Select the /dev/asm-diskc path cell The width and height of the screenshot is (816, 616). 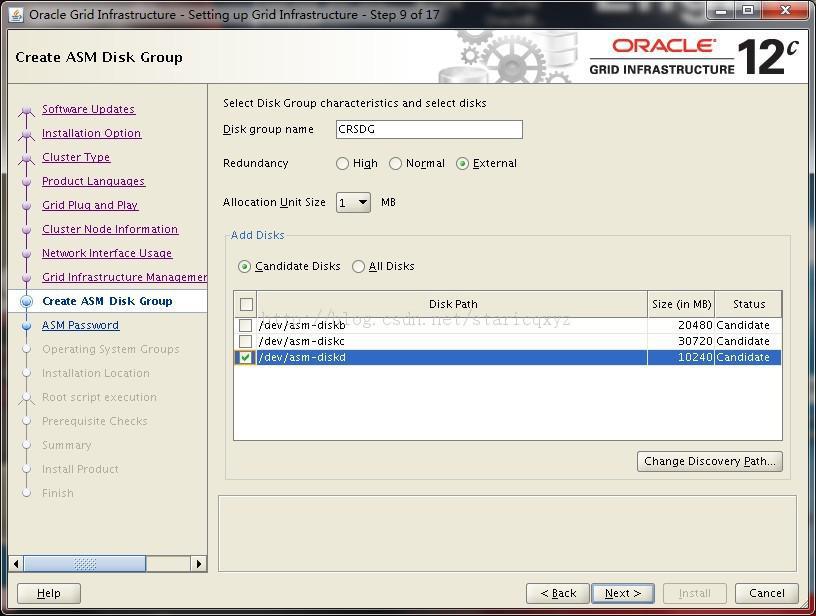452,341
